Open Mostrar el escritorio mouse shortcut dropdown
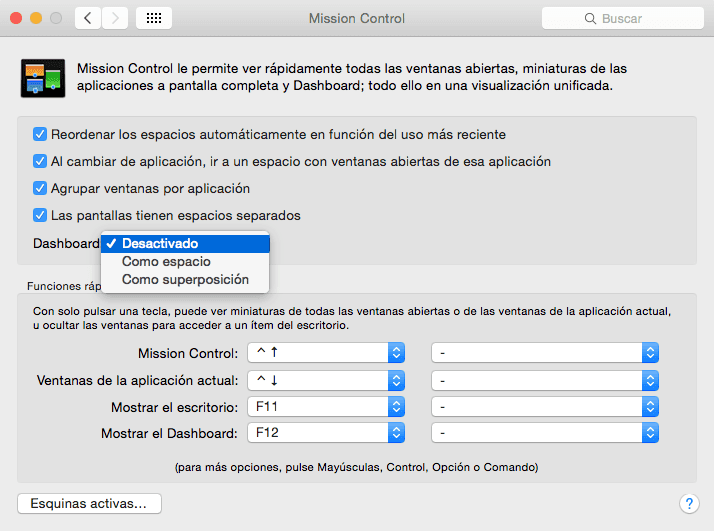 pos(545,407)
